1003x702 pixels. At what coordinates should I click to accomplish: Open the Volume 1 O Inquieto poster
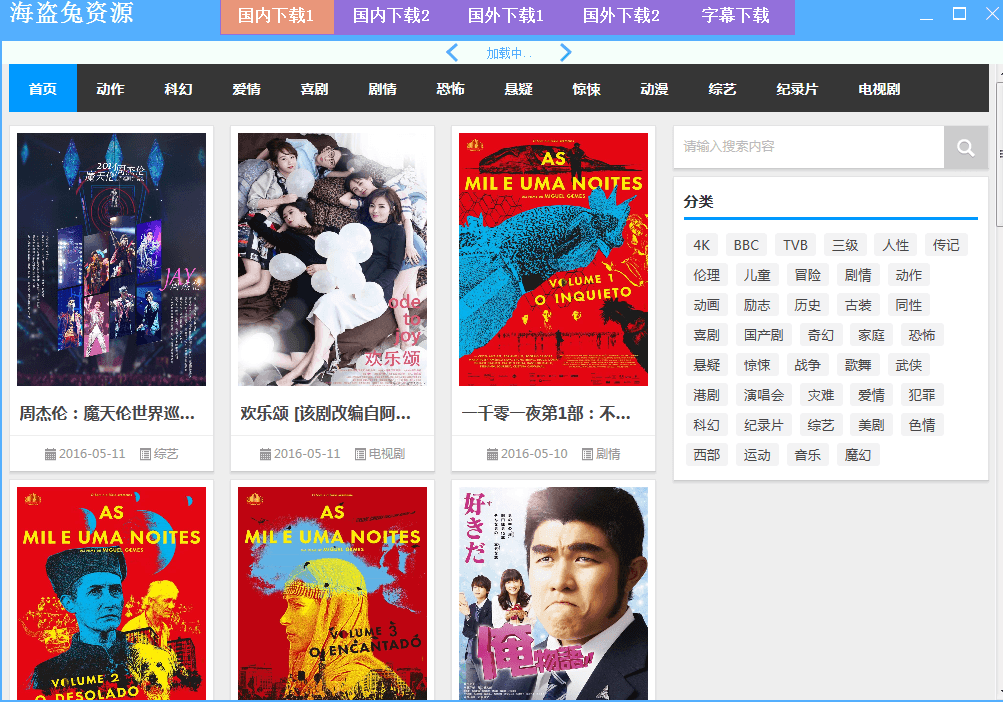click(553, 259)
